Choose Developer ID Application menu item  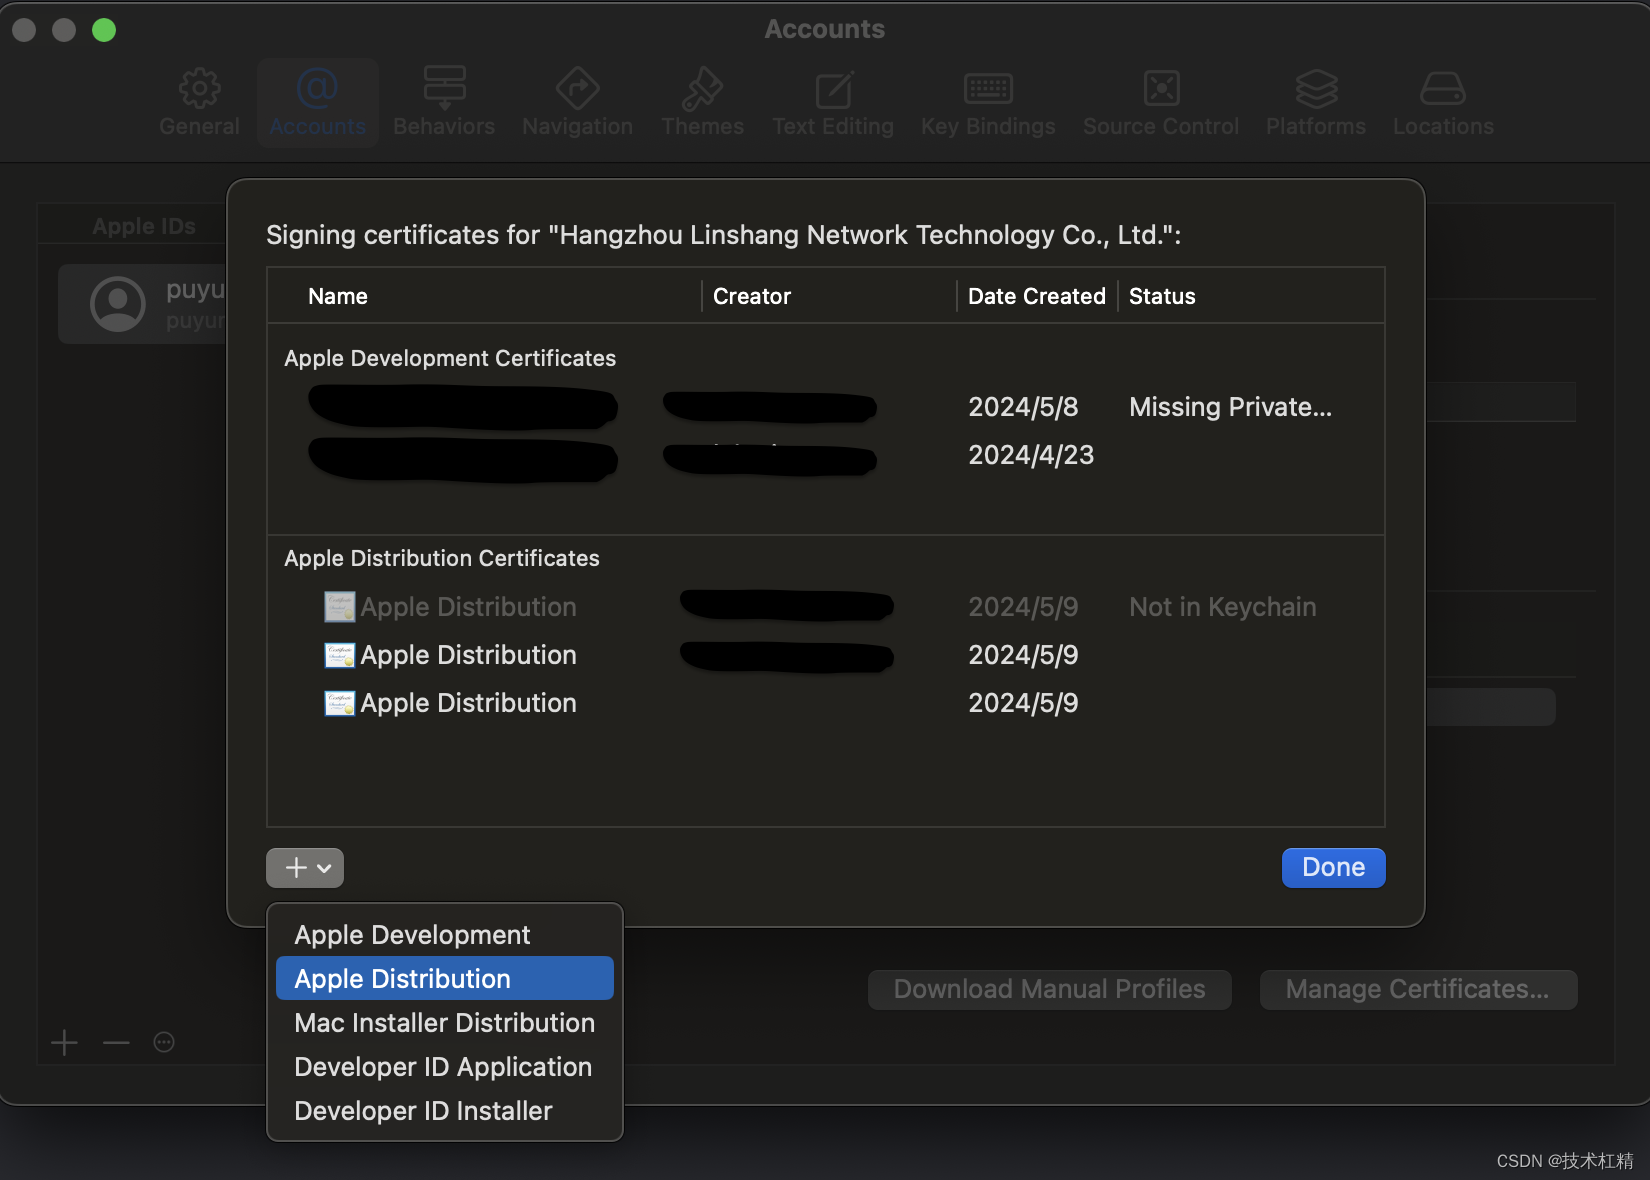(445, 1067)
